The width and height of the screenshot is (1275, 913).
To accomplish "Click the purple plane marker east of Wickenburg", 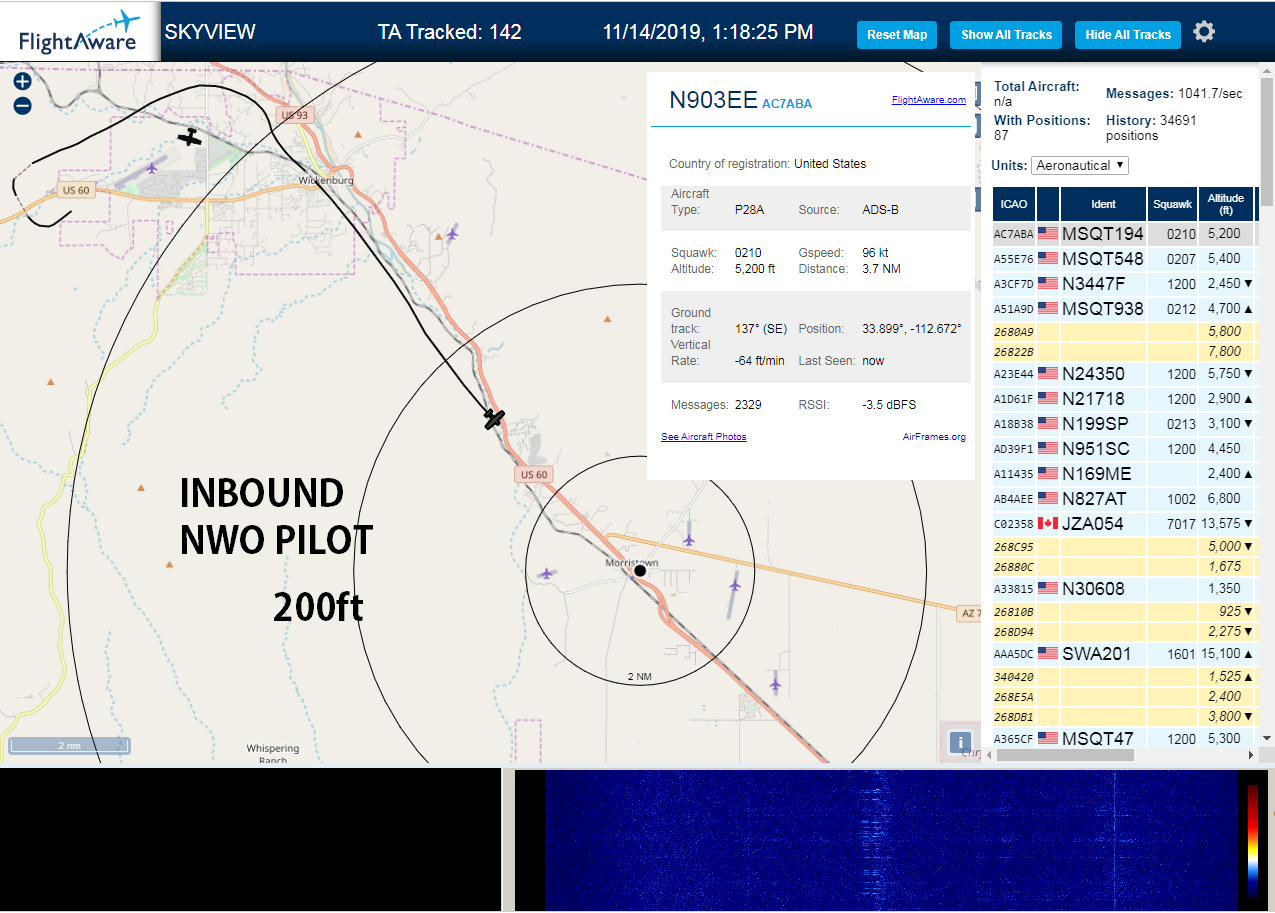I will tap(452, 234).
